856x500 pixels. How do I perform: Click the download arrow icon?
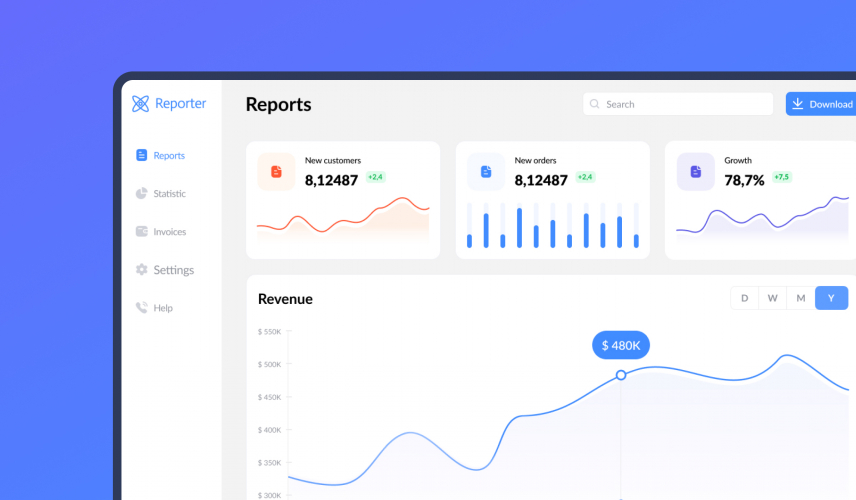[798, 104]
